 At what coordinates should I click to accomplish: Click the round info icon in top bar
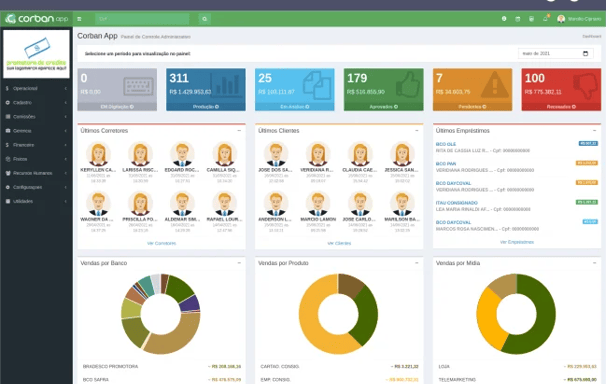504,19
